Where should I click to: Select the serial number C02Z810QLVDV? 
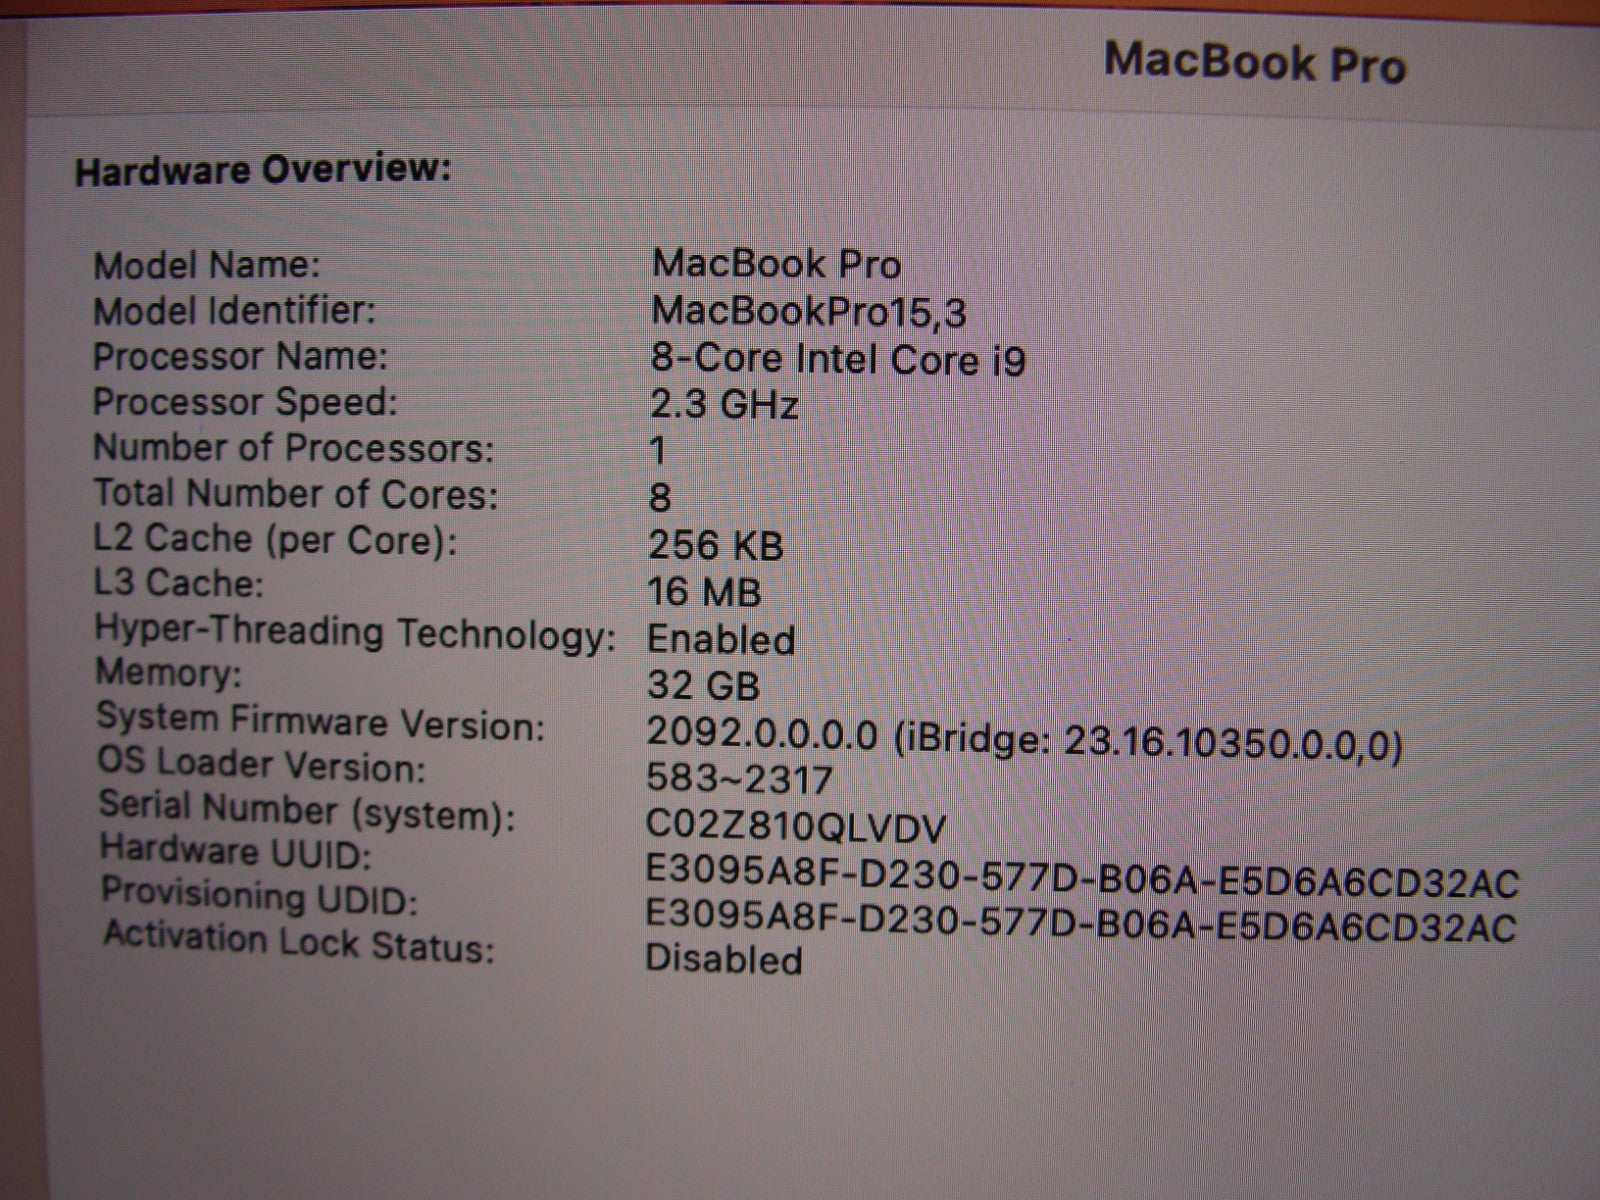[796, 827]
